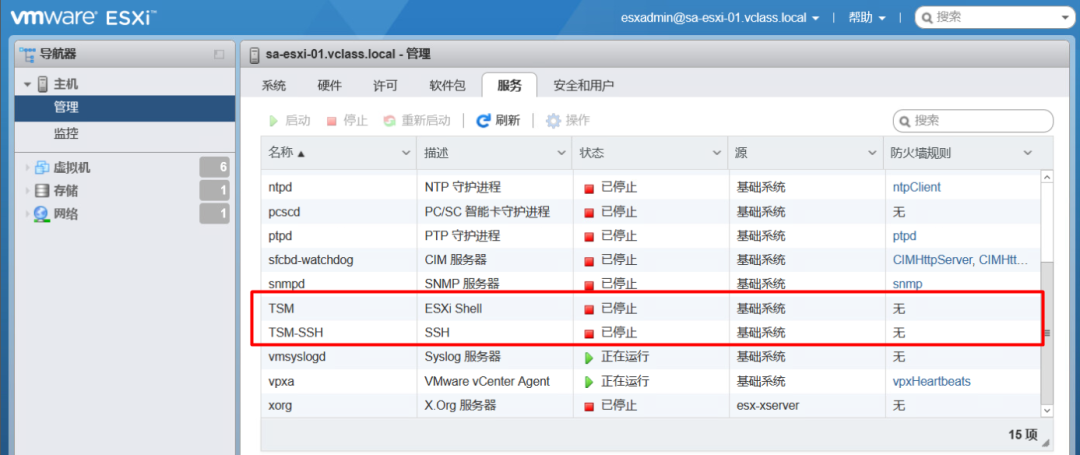Click the Storage icon in navigator
This screenshot has height=455, width=1080.
click(42, 191)
